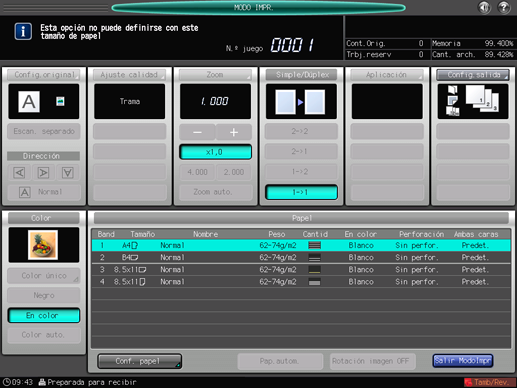Select left-pointing original direction icon

19,173
